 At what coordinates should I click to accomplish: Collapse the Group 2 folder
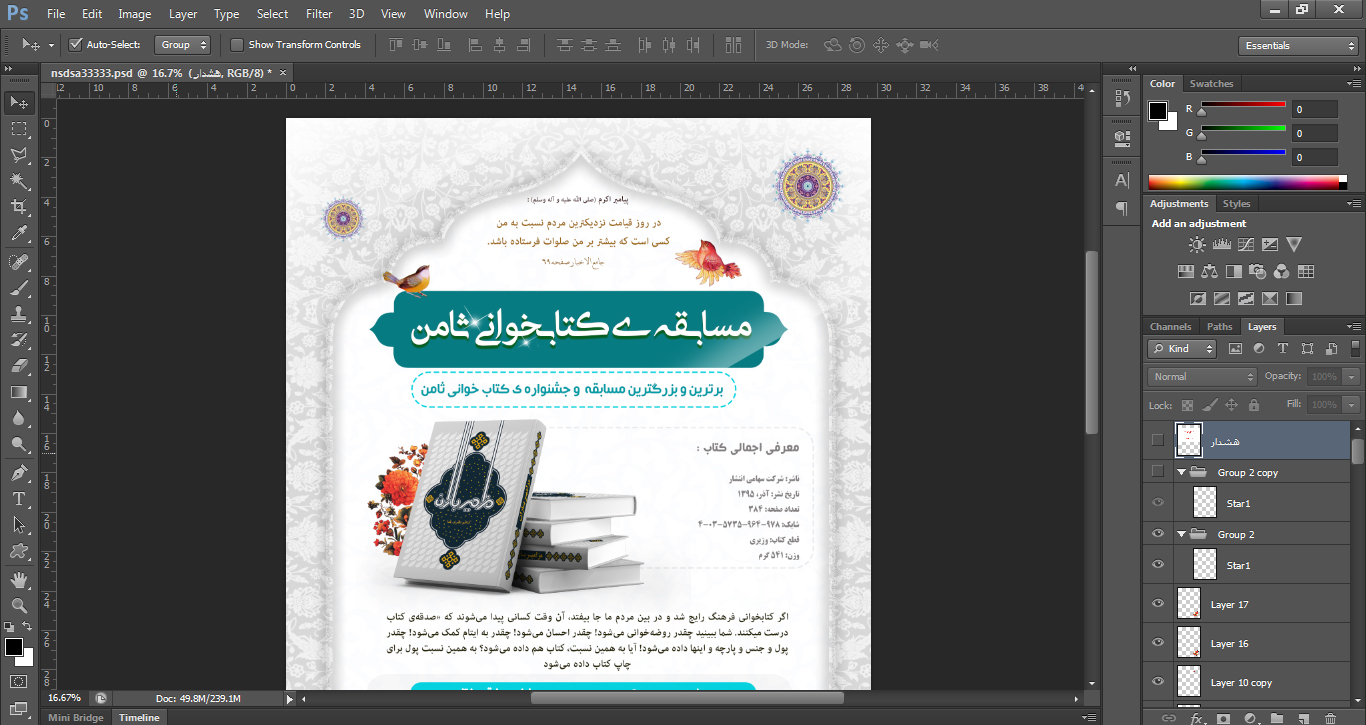1182,535
